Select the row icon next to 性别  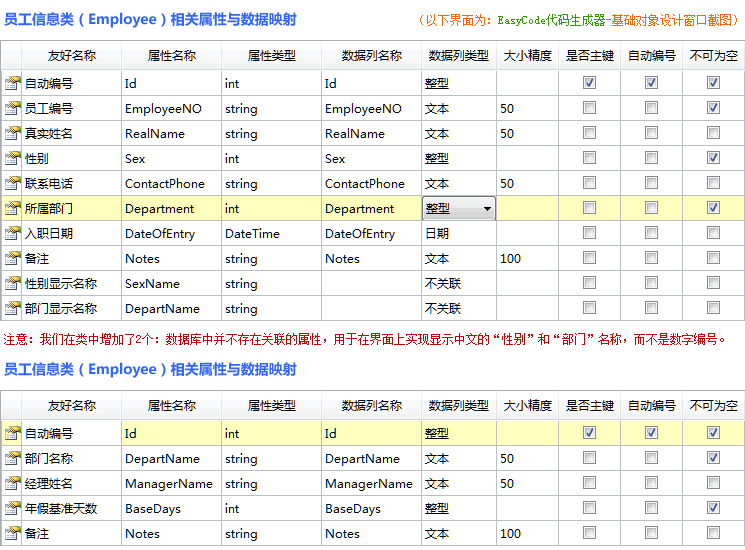[12, 158]
